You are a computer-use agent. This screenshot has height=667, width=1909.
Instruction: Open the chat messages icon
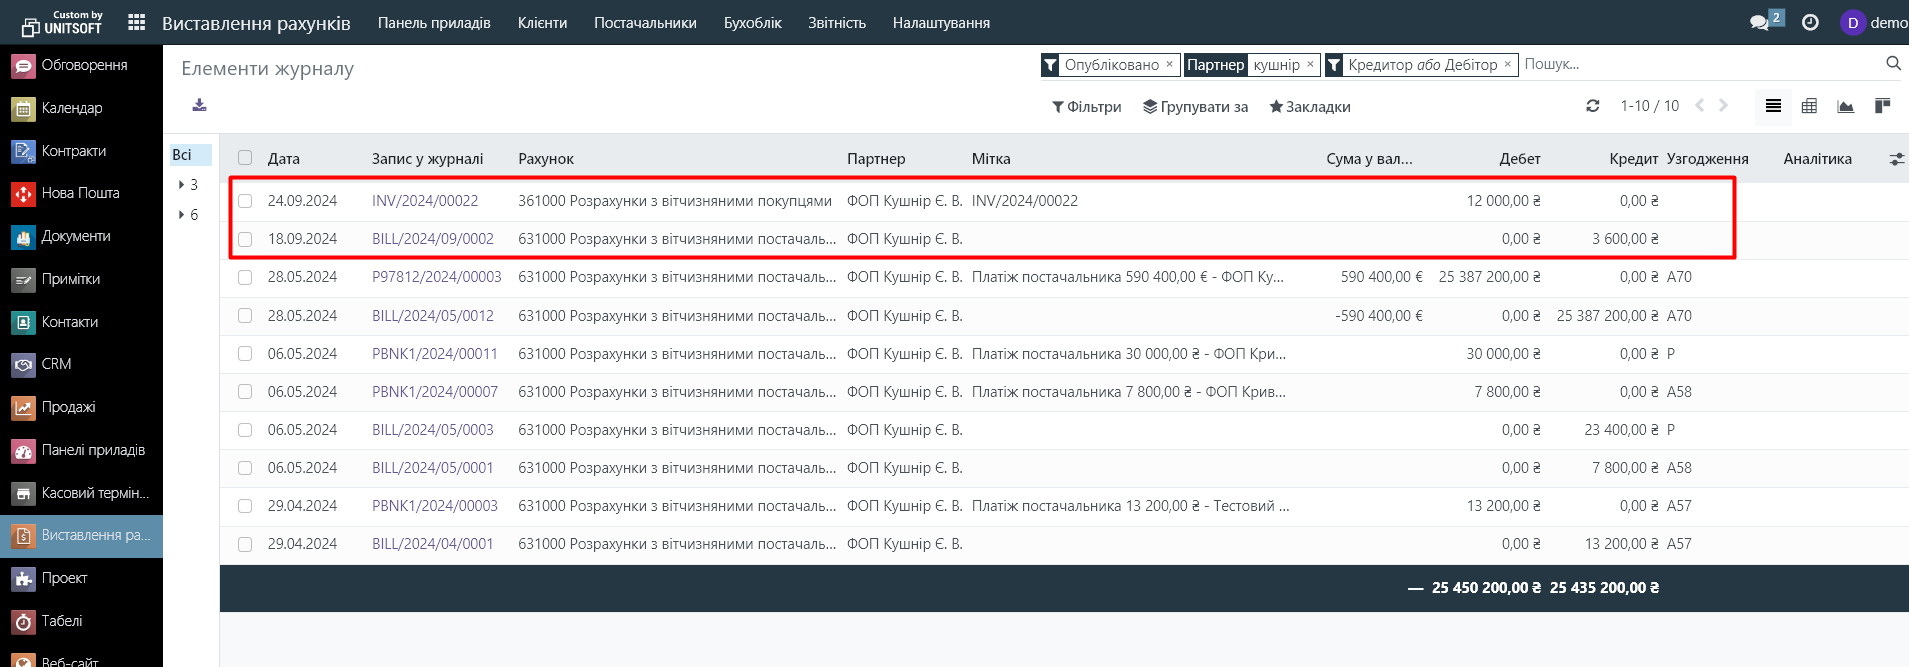(1759, 22)
